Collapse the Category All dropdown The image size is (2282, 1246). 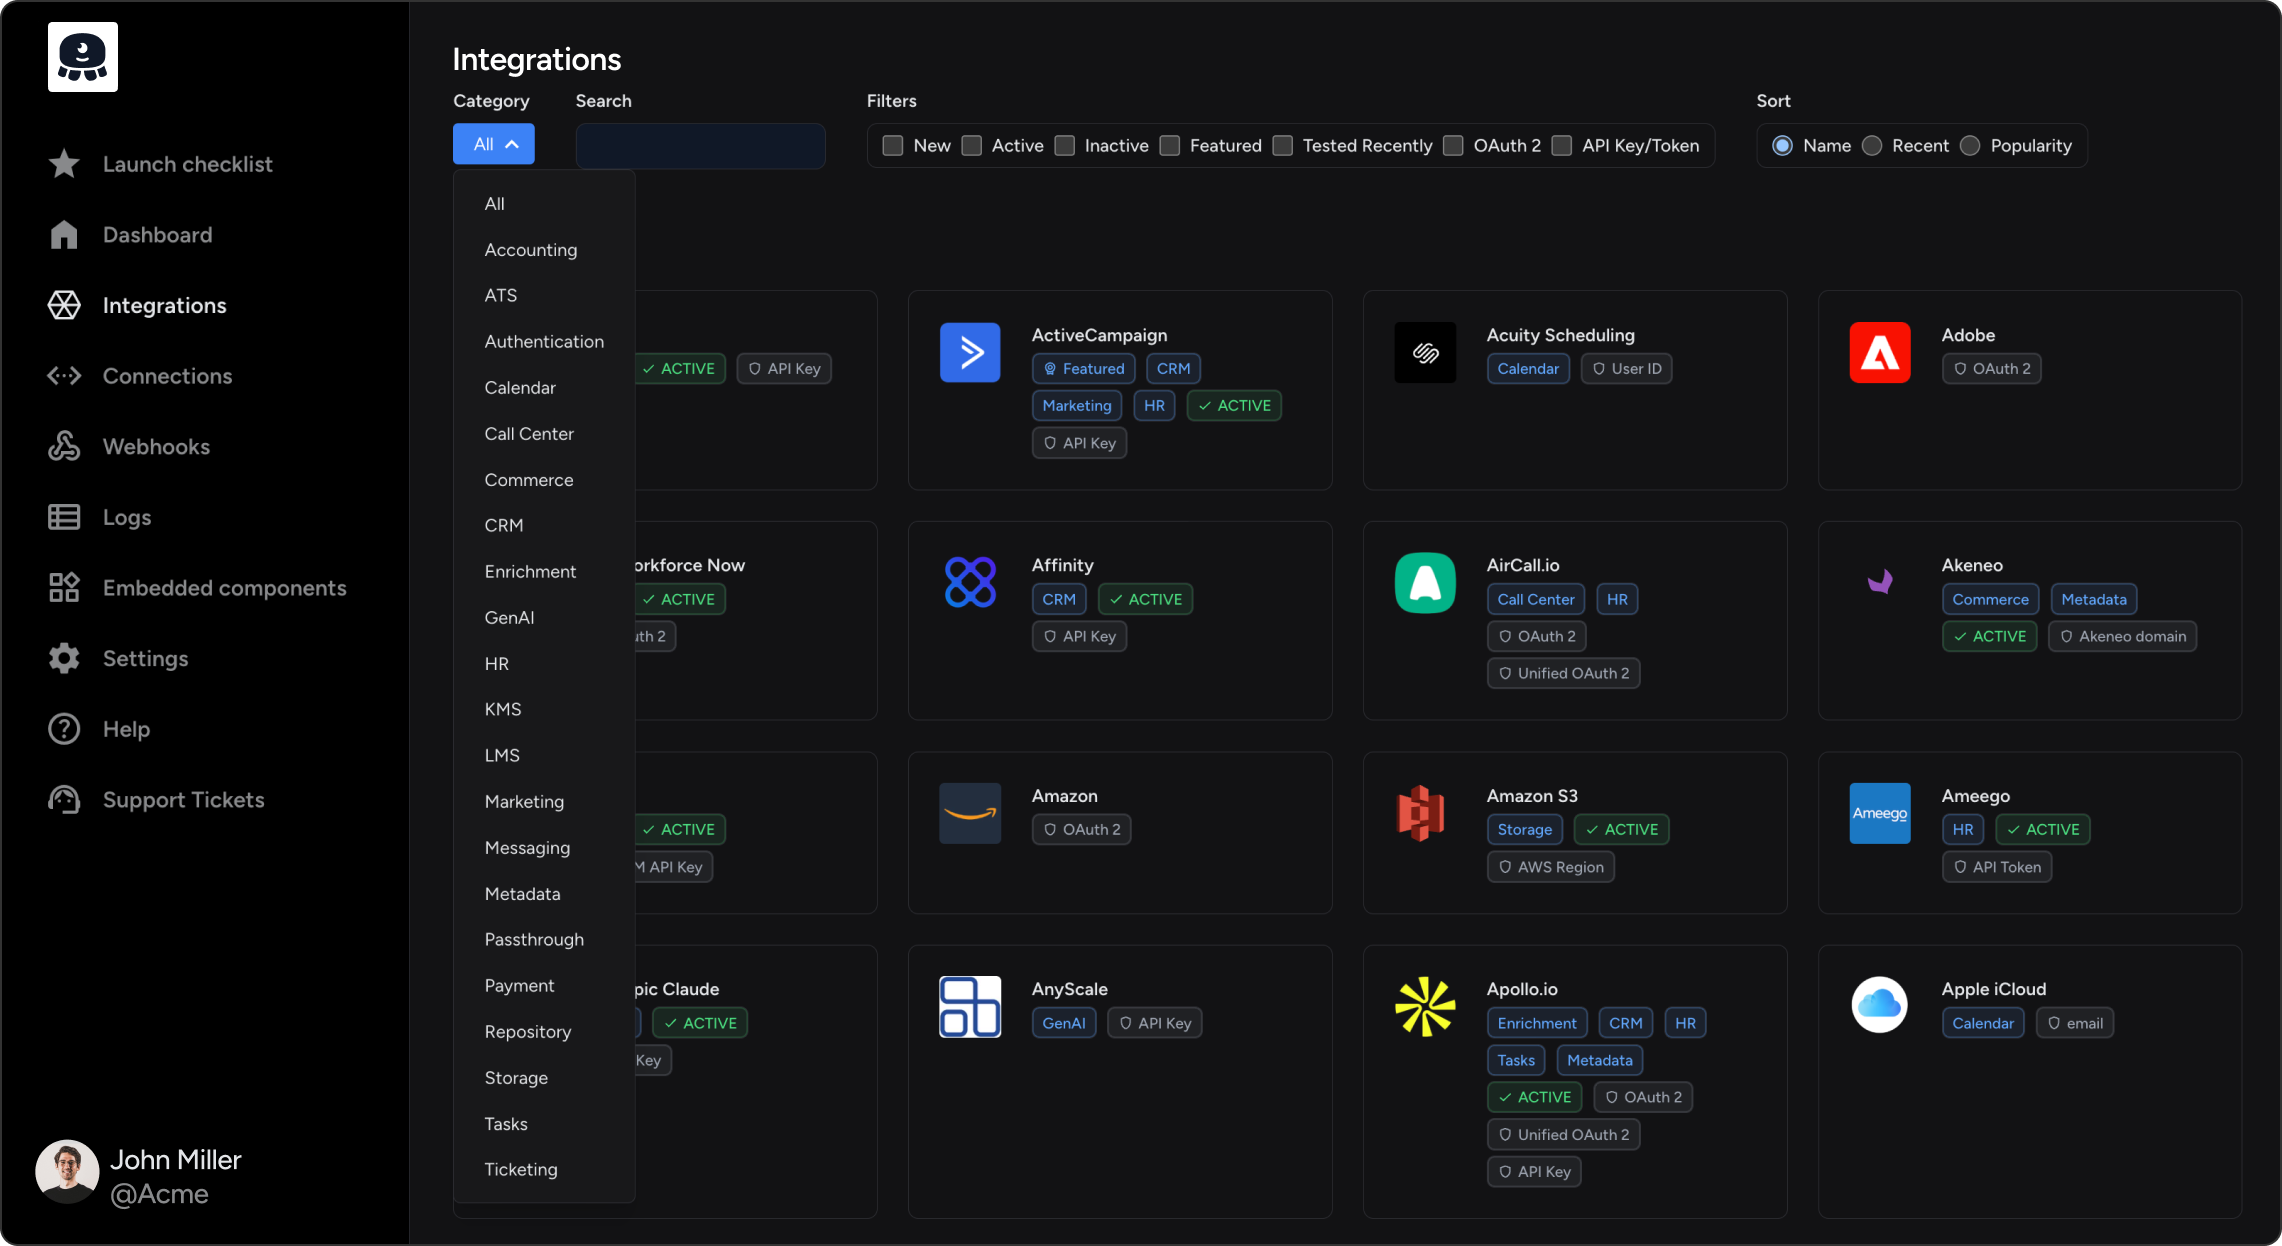point(493,143)
